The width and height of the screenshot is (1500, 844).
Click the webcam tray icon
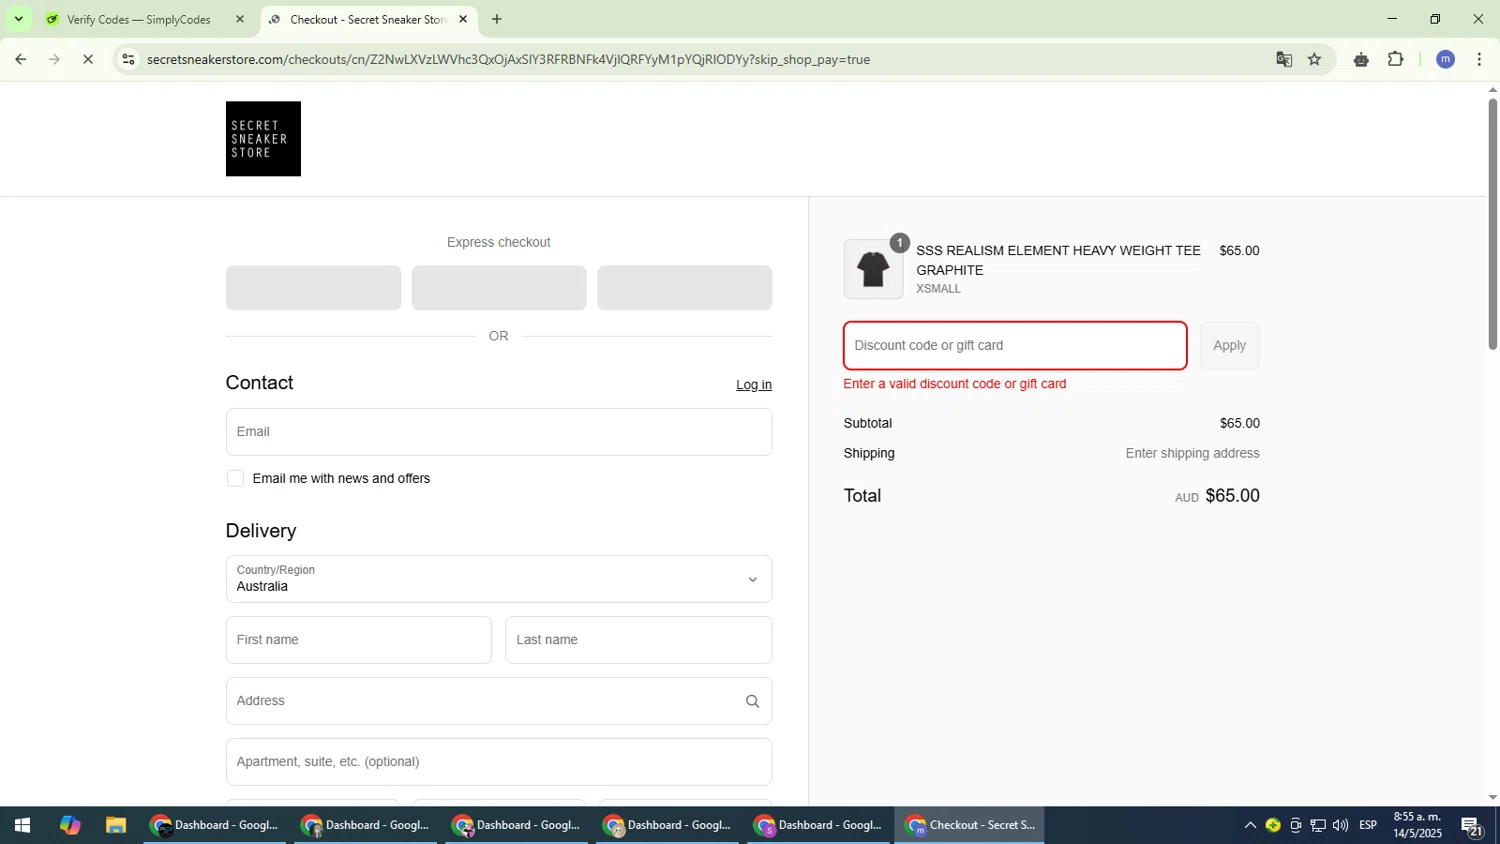1296,825
